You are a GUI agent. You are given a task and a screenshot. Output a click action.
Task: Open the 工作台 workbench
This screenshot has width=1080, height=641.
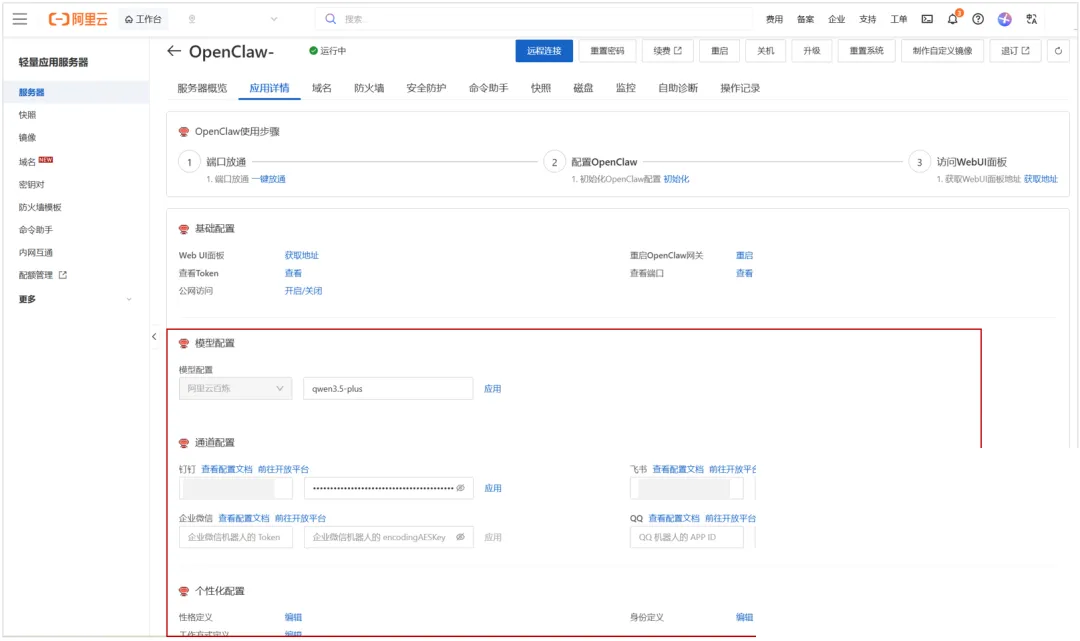pos(143,19)
